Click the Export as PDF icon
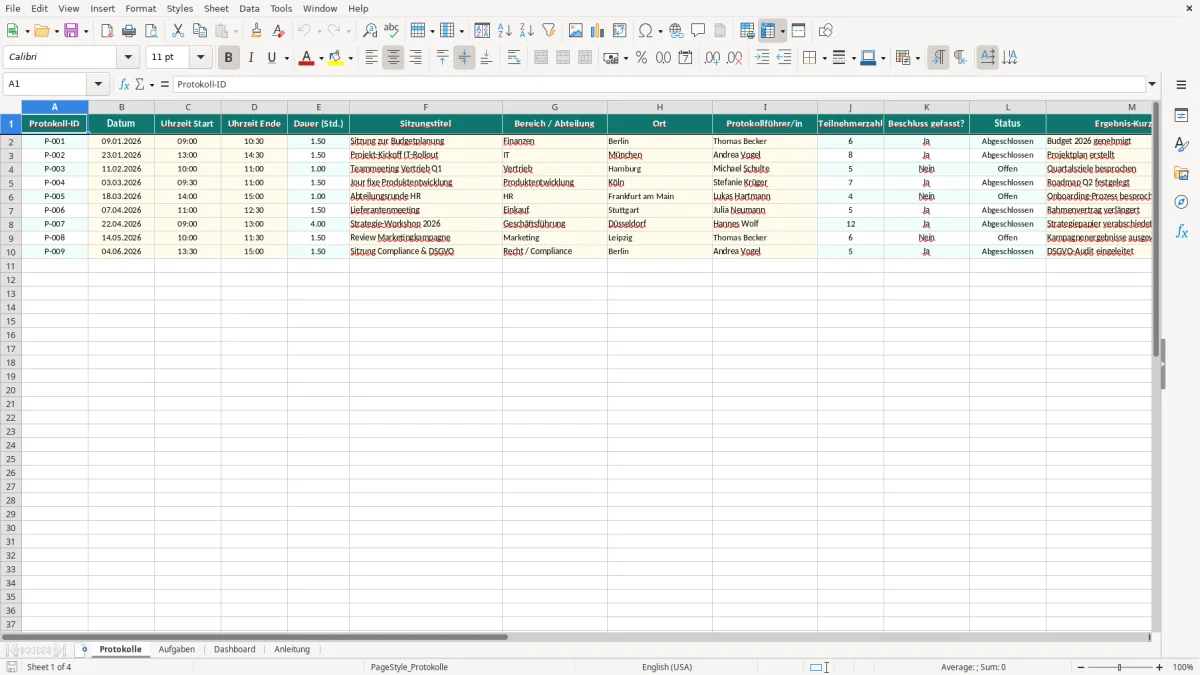 (x=107, y=31)
